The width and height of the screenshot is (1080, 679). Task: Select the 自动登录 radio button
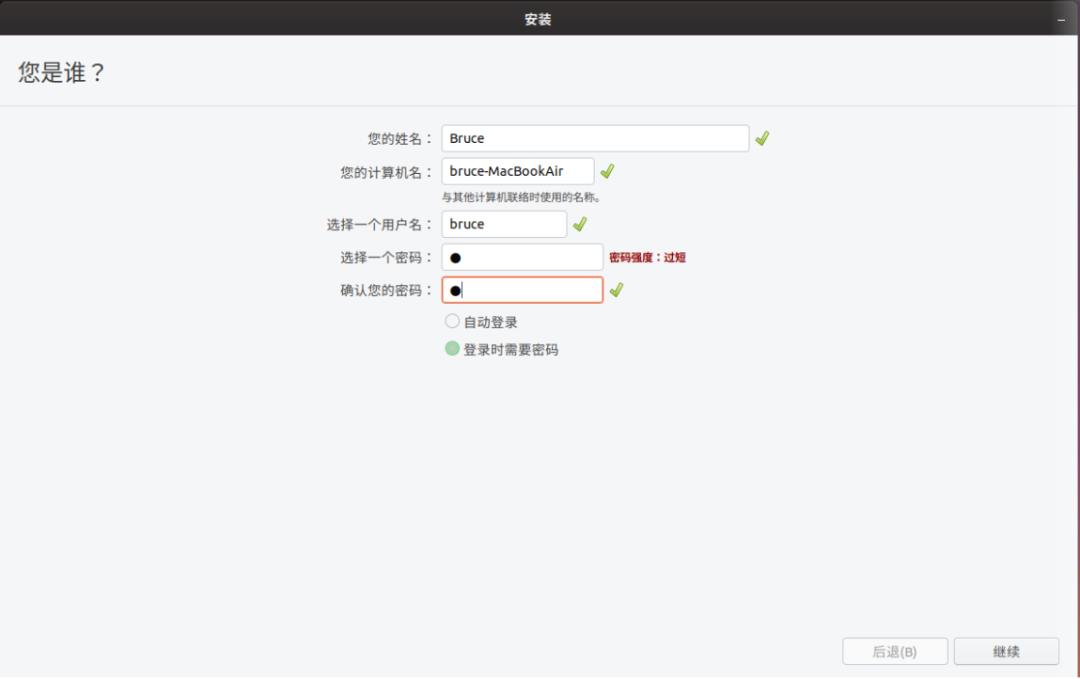(x=451, y=321)
